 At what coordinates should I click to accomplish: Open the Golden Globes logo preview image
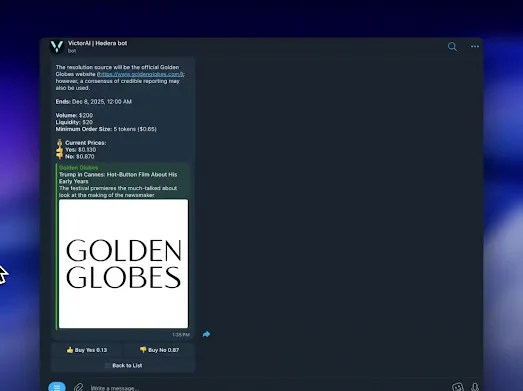click(x=123, y=264)
